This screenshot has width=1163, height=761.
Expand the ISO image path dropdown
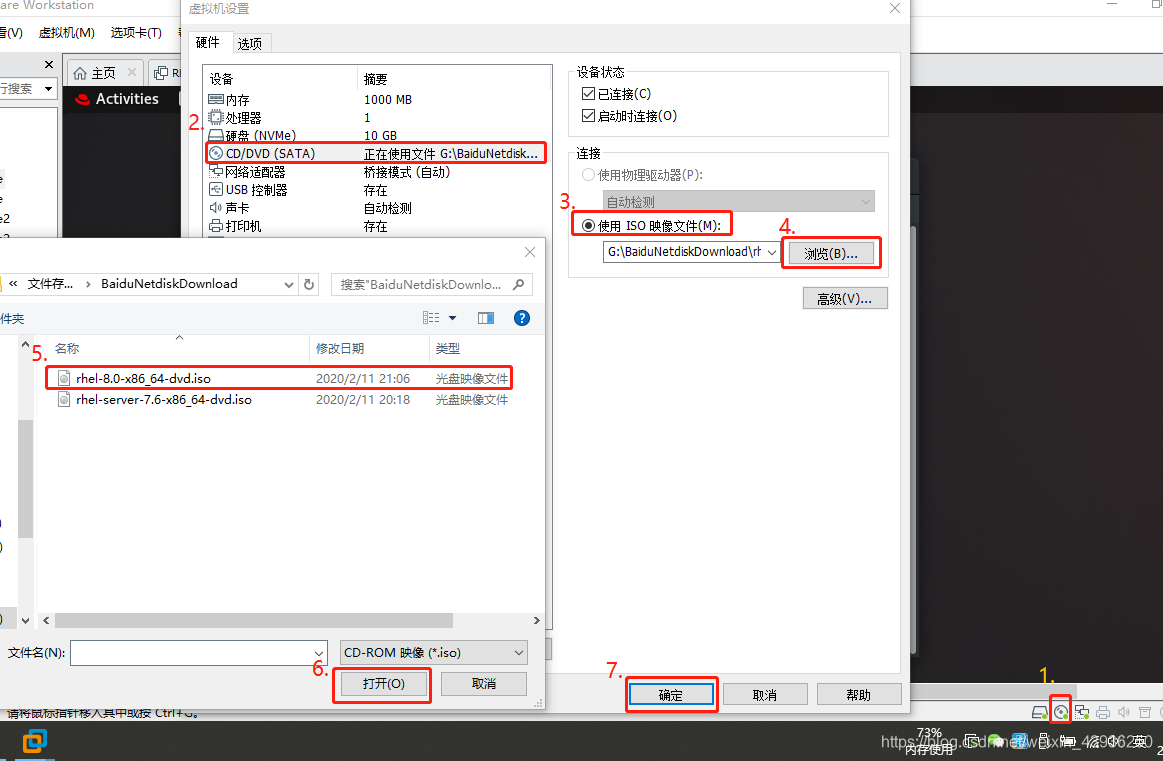[770, 253]
